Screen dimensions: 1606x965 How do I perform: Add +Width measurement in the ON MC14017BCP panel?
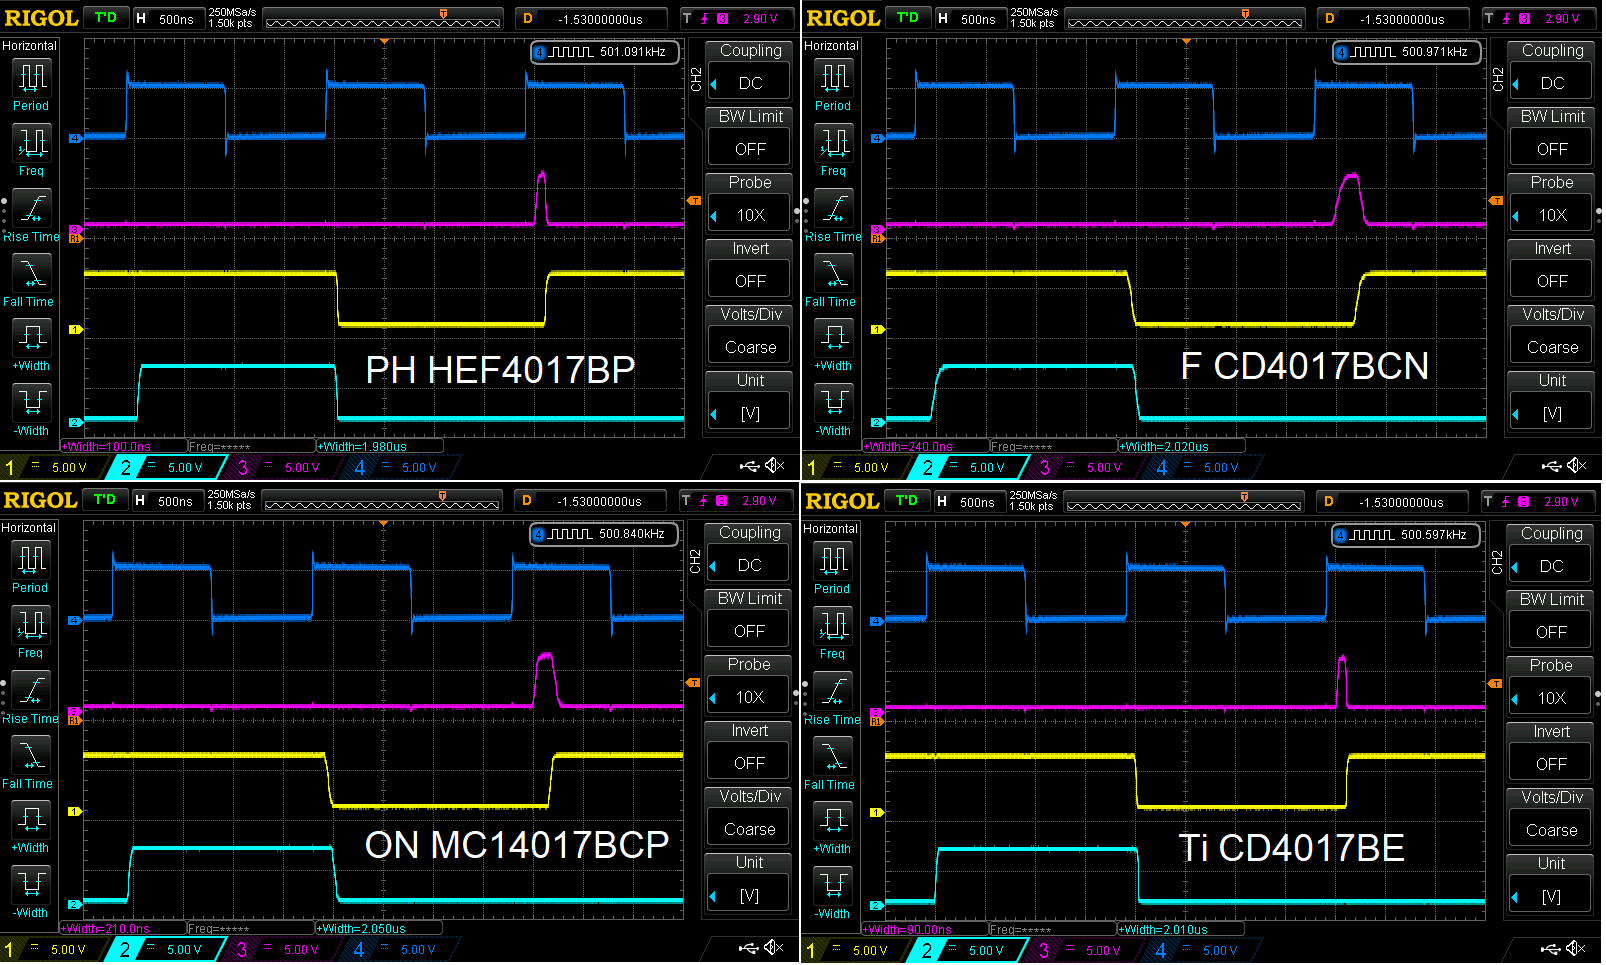point(31,828)
